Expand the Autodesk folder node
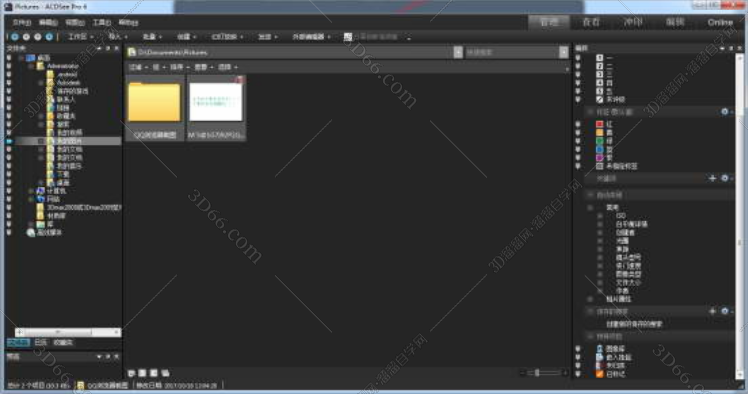This screenshot has height=394, width=748. (x=41, y=83)
